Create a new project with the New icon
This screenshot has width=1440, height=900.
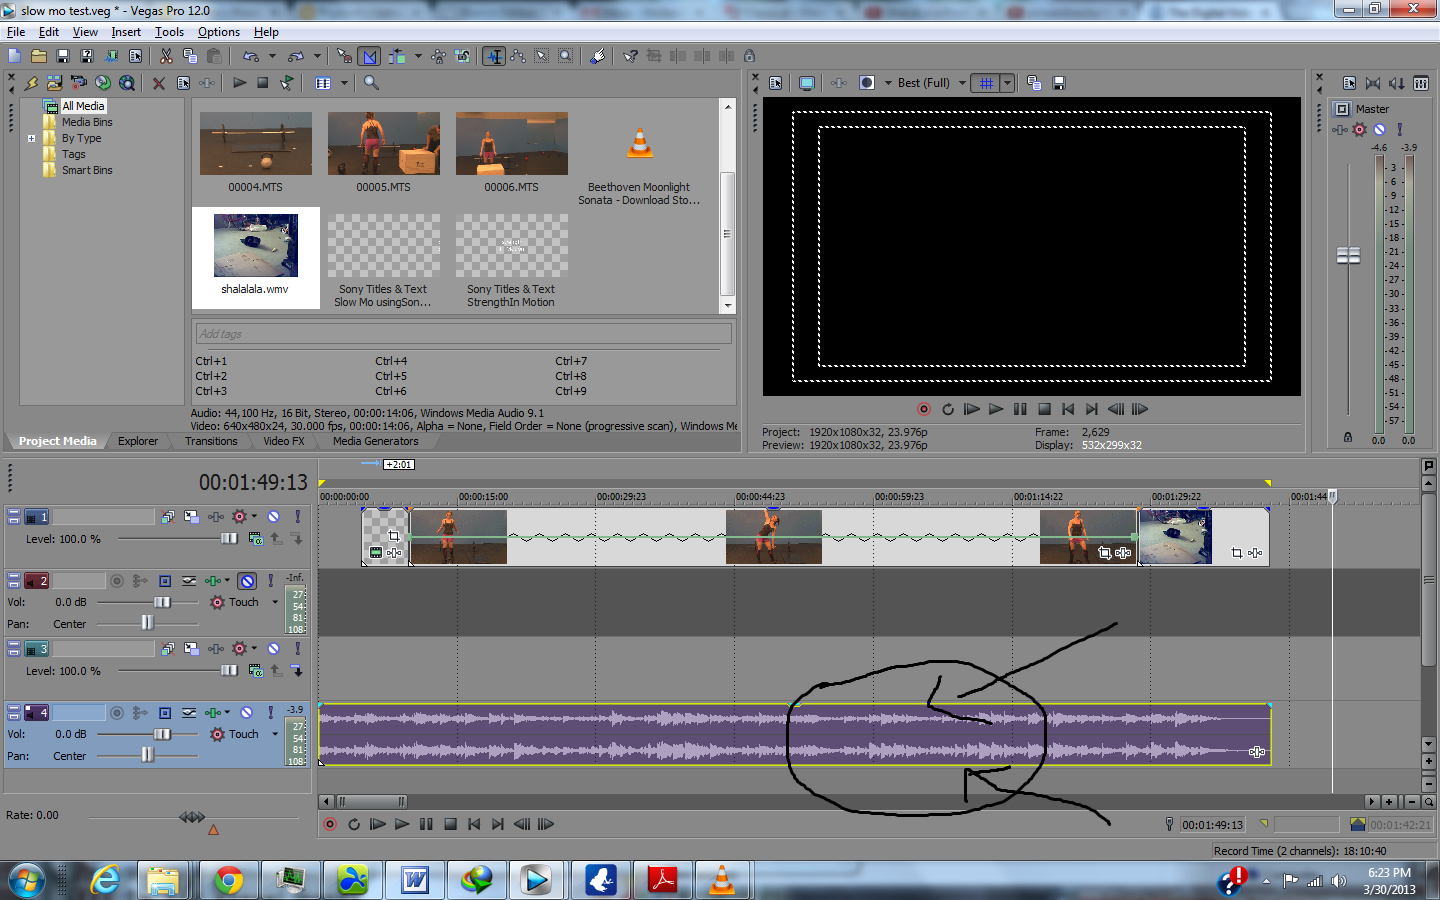tap(15, 56)
